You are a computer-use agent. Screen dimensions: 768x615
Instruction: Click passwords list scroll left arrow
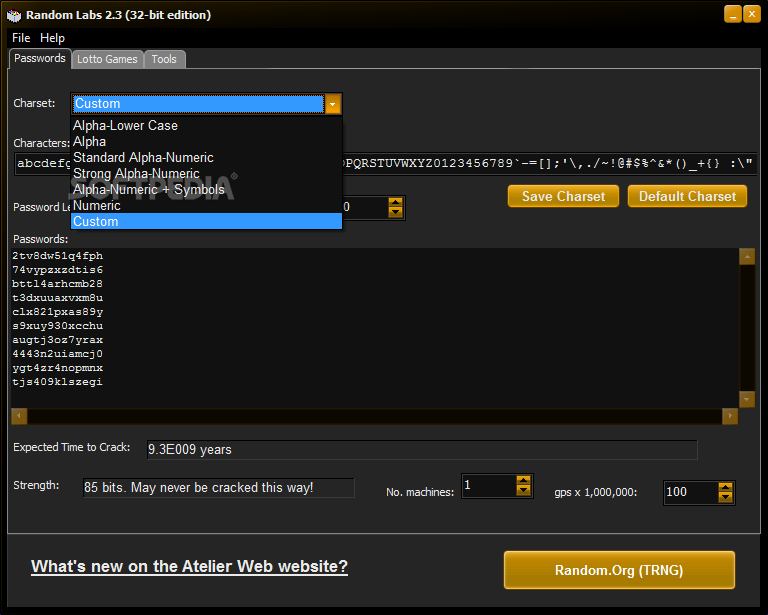point(19,416)
